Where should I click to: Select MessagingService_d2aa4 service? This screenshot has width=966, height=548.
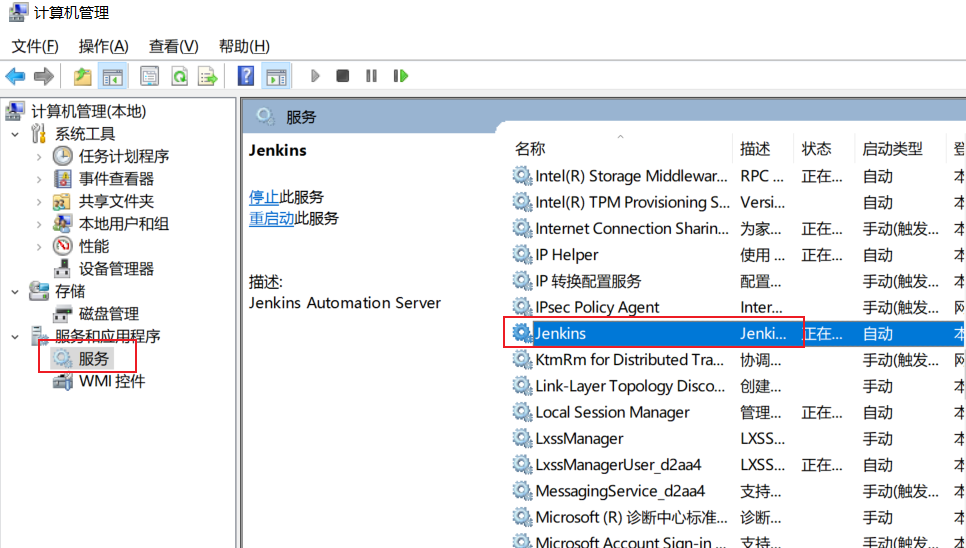(x=738, y=491)
